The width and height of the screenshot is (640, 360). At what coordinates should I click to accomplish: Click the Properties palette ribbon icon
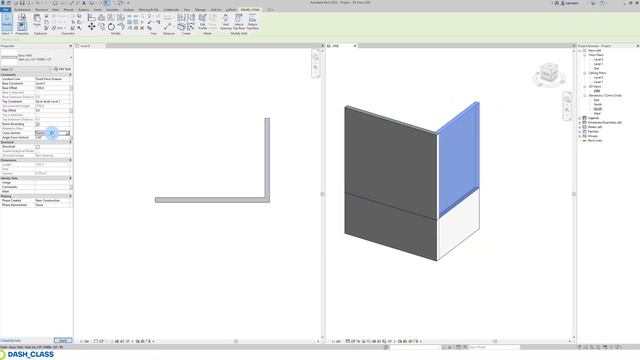click(x=22, y=27)
